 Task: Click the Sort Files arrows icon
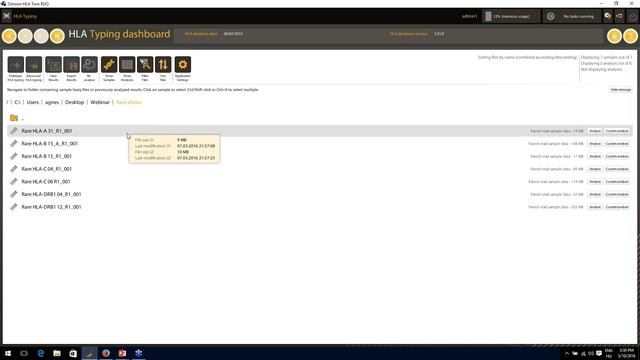(x=163, y=64)
